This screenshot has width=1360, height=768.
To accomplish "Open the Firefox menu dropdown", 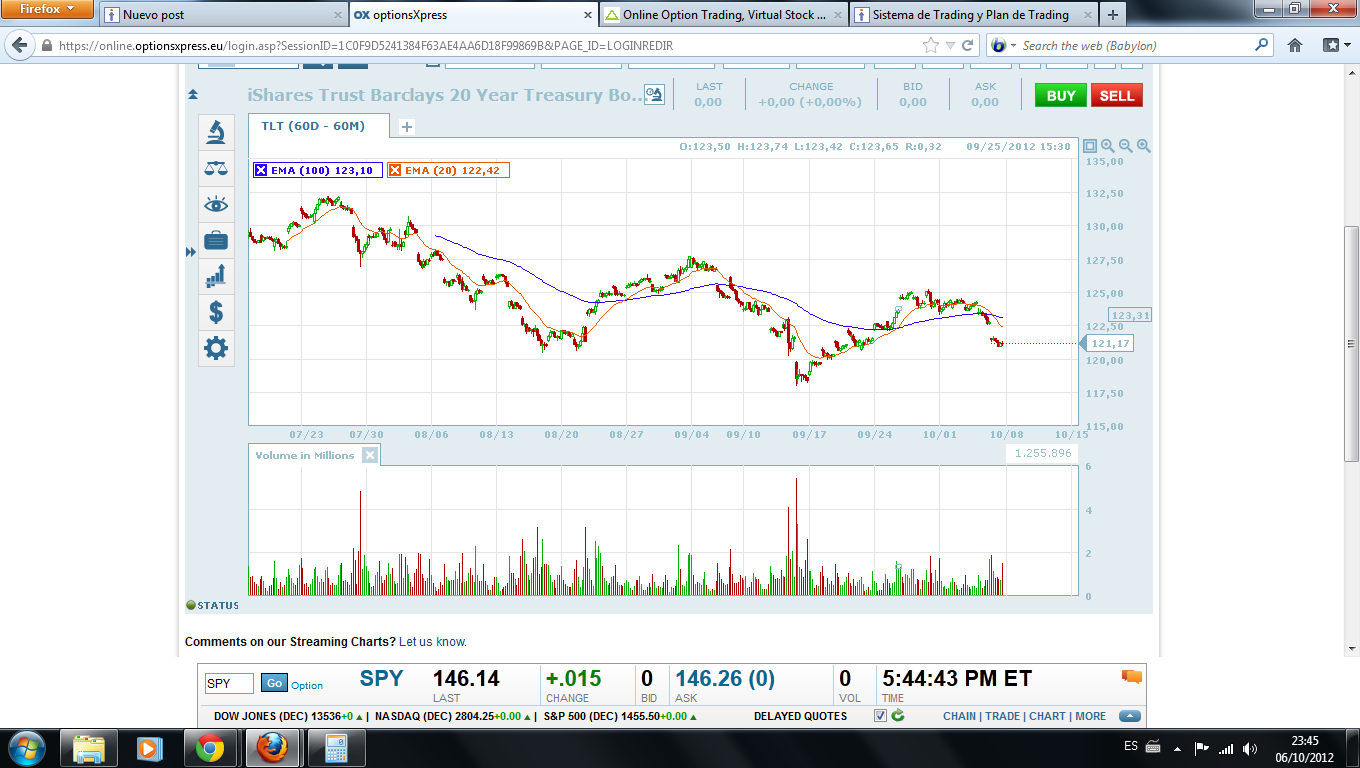I will click(x=47, y=9).
